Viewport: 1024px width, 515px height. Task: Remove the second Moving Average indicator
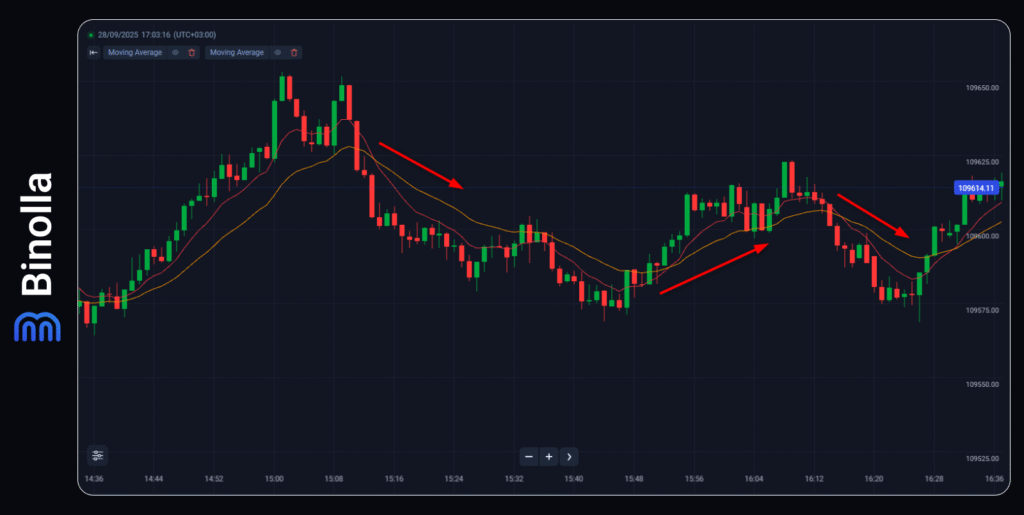(294, 52)
